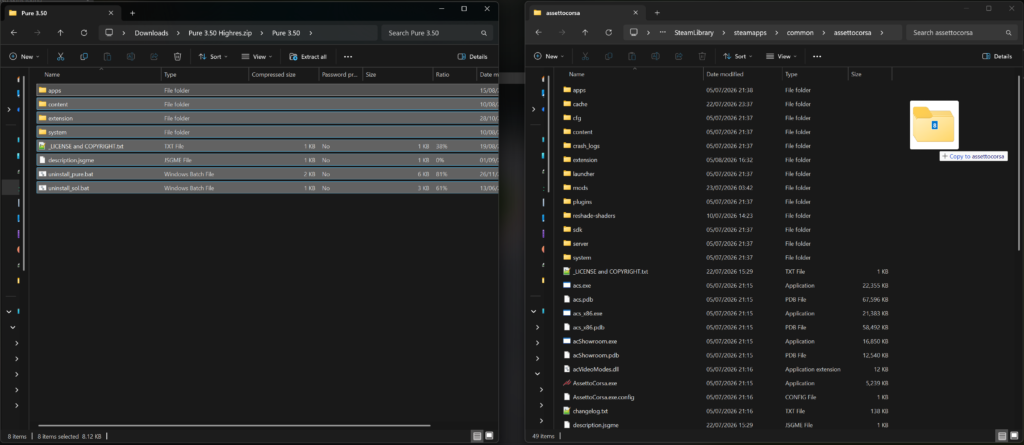Open View dropdown in assettocorsa window
The height and width of the screenshot is (445, 1024).
[x=782, y=57]
